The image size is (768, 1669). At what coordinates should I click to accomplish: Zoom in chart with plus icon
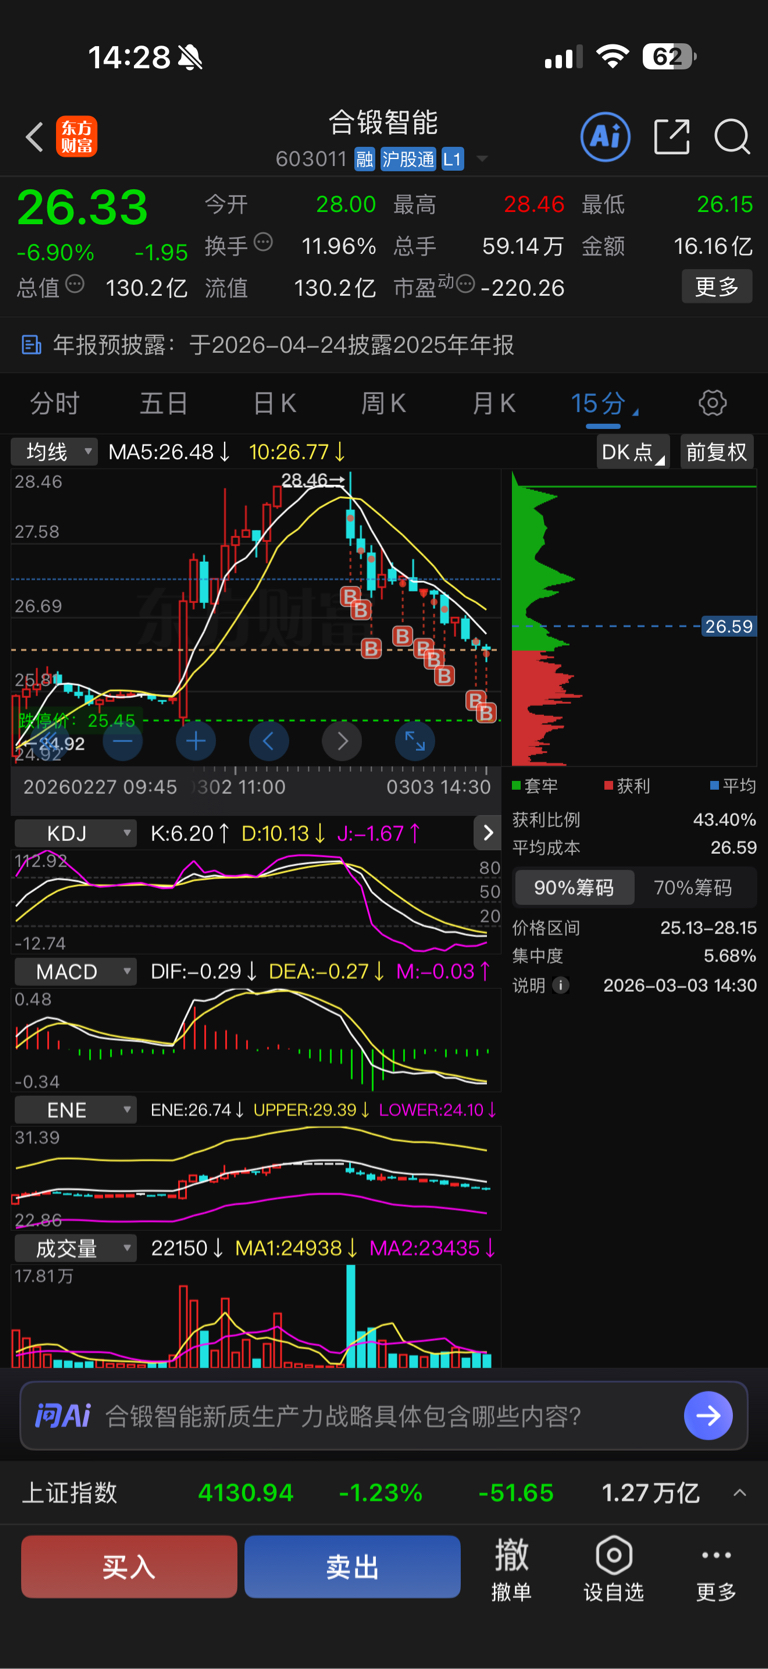pyautogui.click(x=196, y=741)
